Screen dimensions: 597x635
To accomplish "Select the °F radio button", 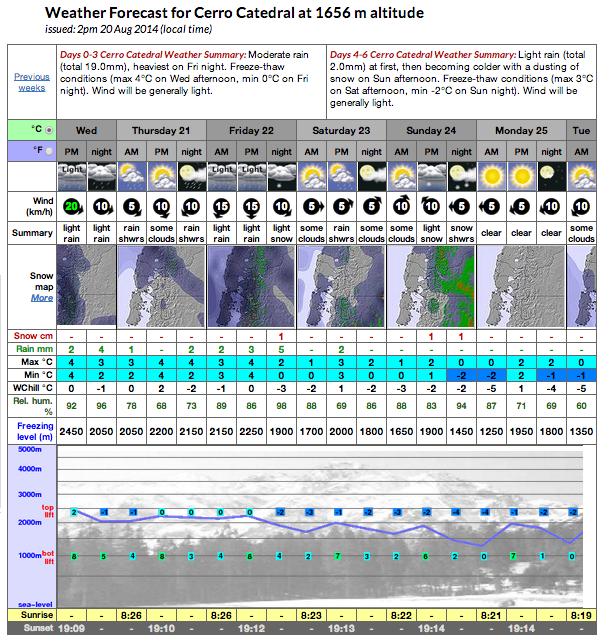I will click(49, 151).
